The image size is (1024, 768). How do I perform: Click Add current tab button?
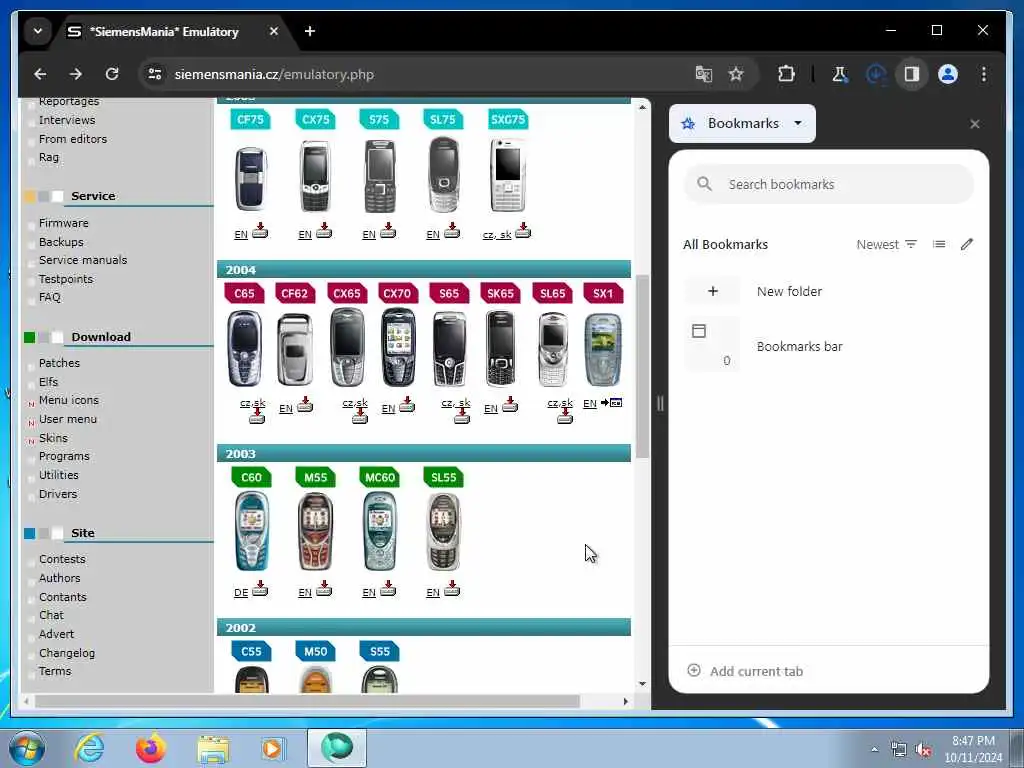[745, 671]
